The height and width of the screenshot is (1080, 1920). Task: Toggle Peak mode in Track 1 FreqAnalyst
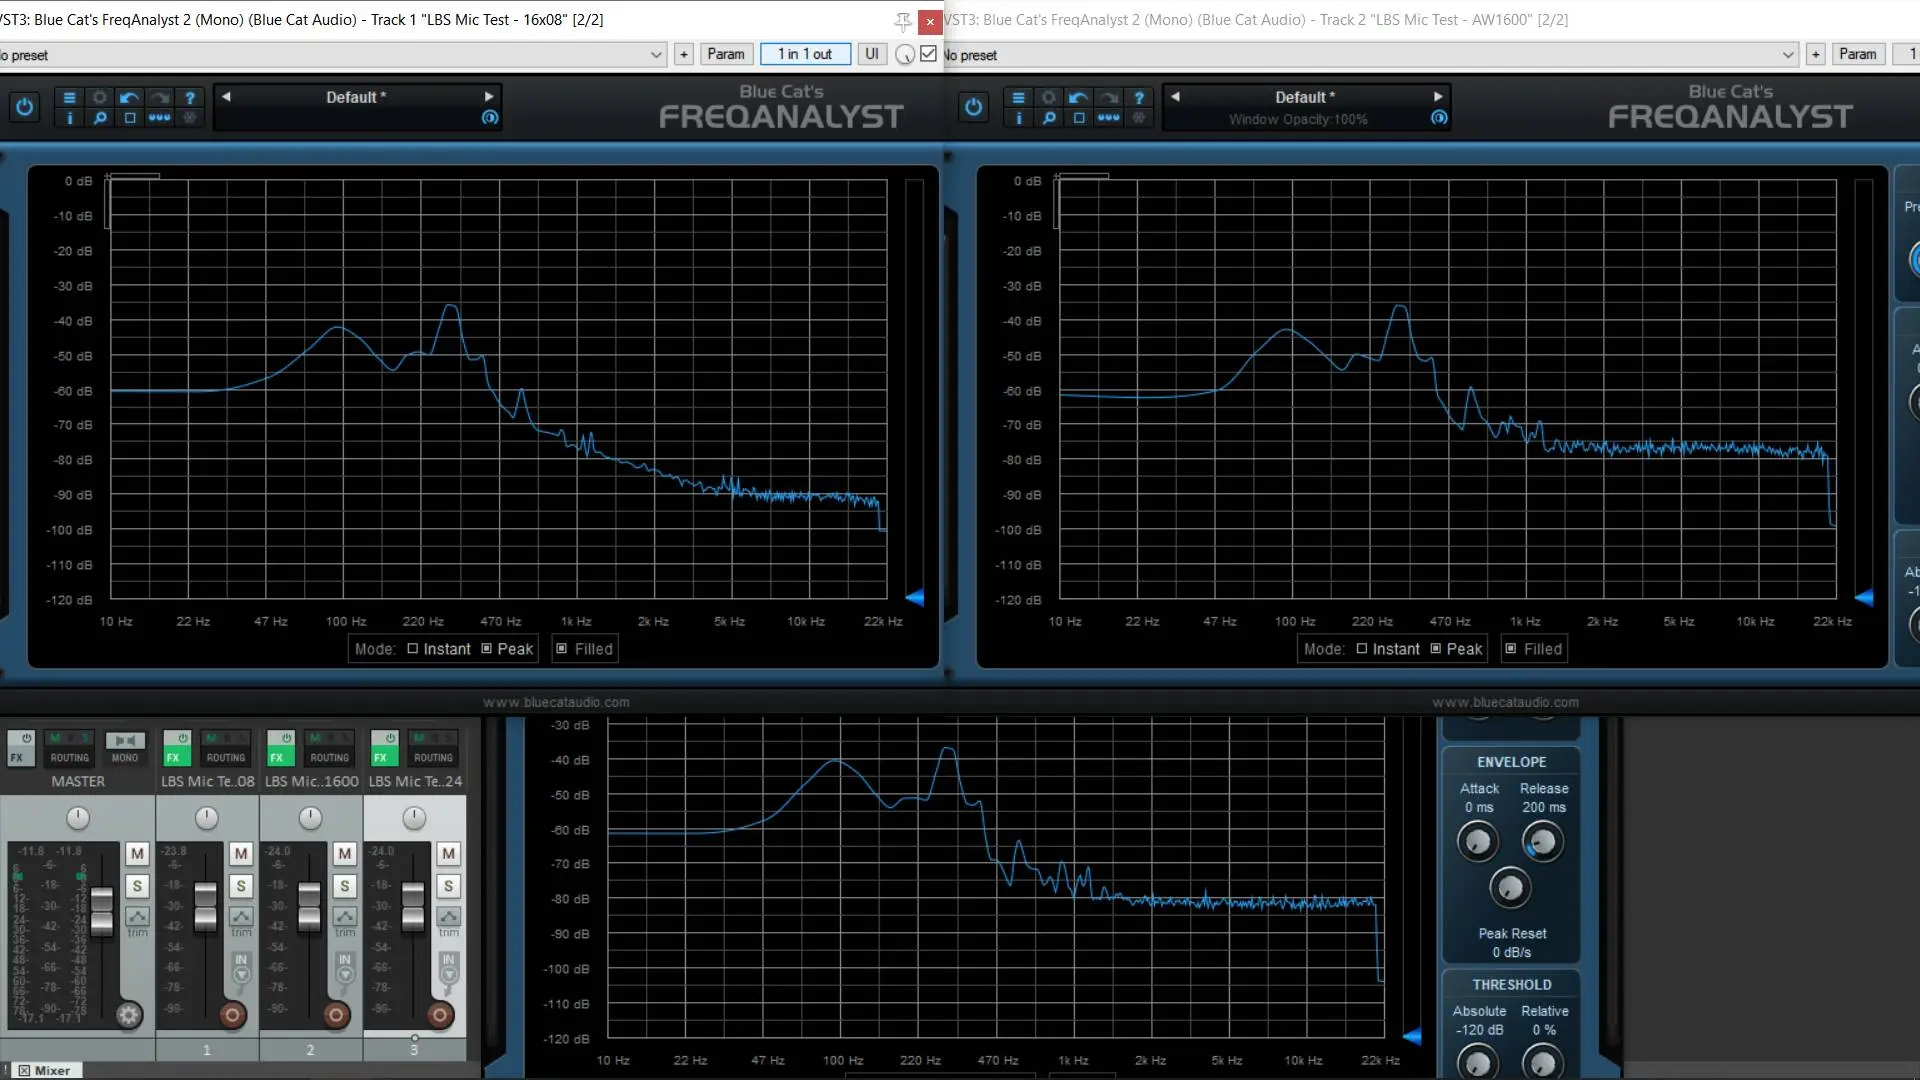(508, 649)
